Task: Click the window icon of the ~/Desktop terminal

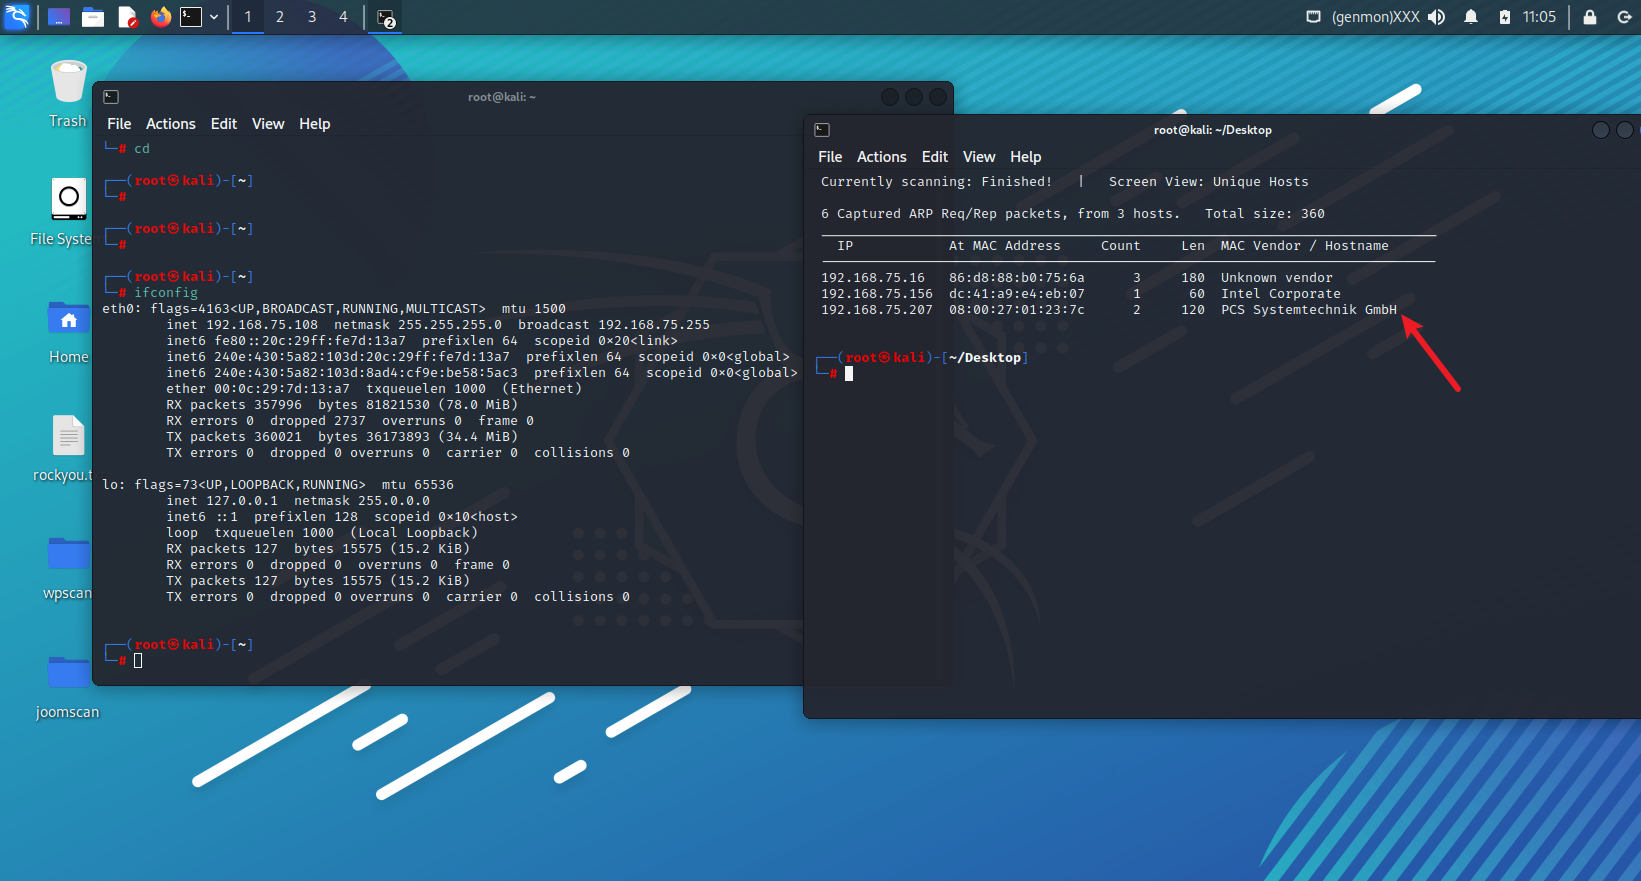Action: click(x=822, y=130)
